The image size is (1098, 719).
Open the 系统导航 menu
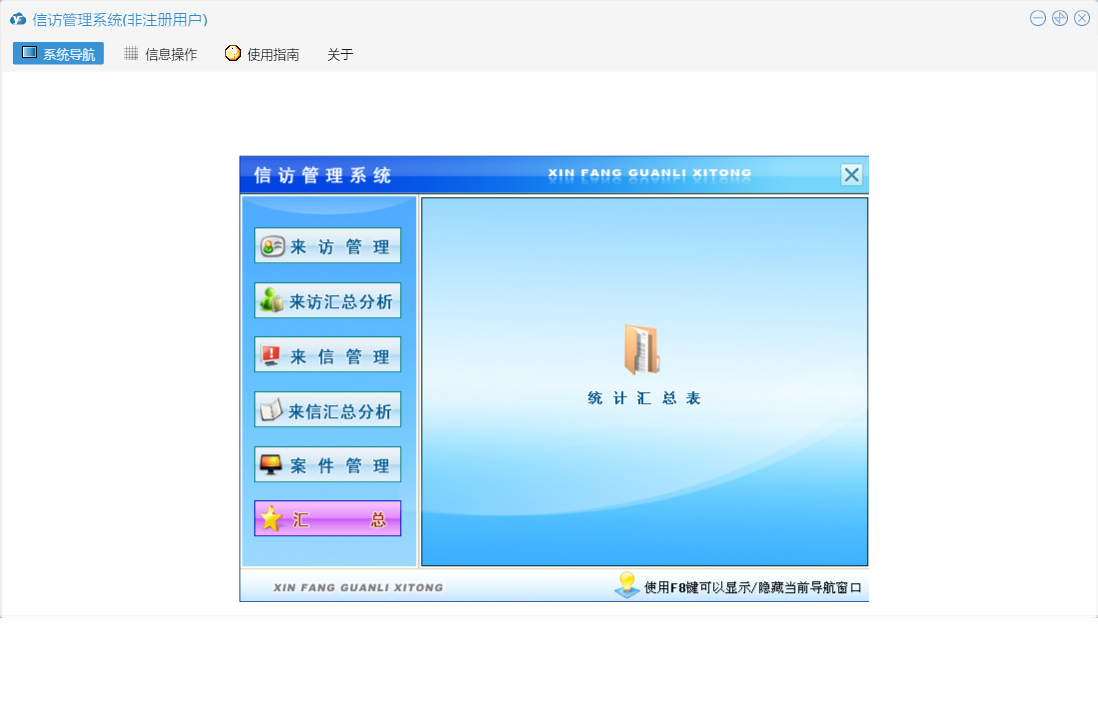(x=58, y=54)
